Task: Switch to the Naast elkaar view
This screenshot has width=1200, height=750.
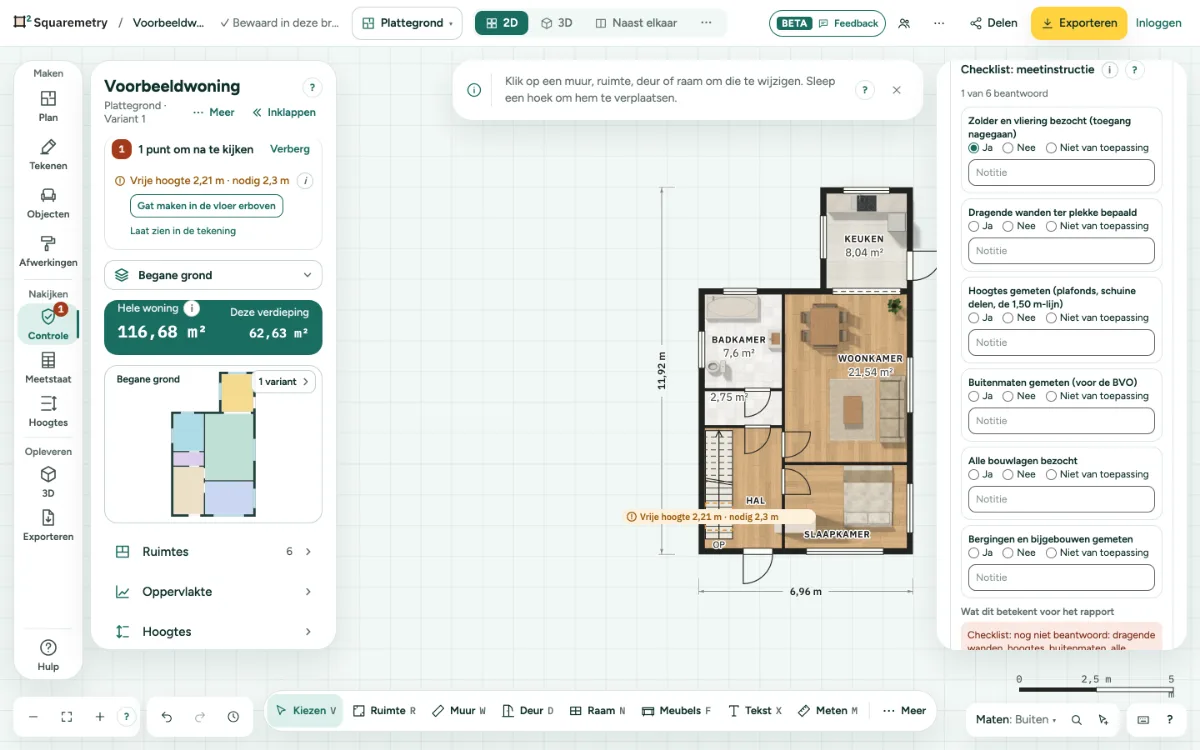Action: pos(636,23)
